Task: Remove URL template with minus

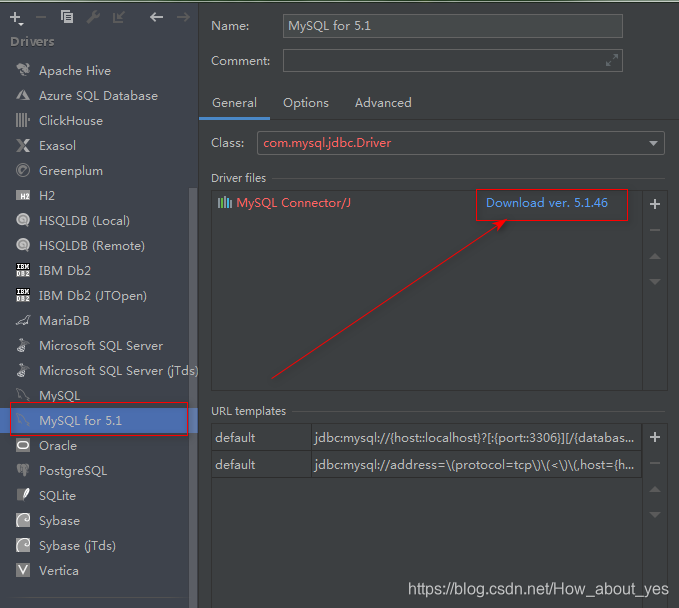Action: pos(655,463)
